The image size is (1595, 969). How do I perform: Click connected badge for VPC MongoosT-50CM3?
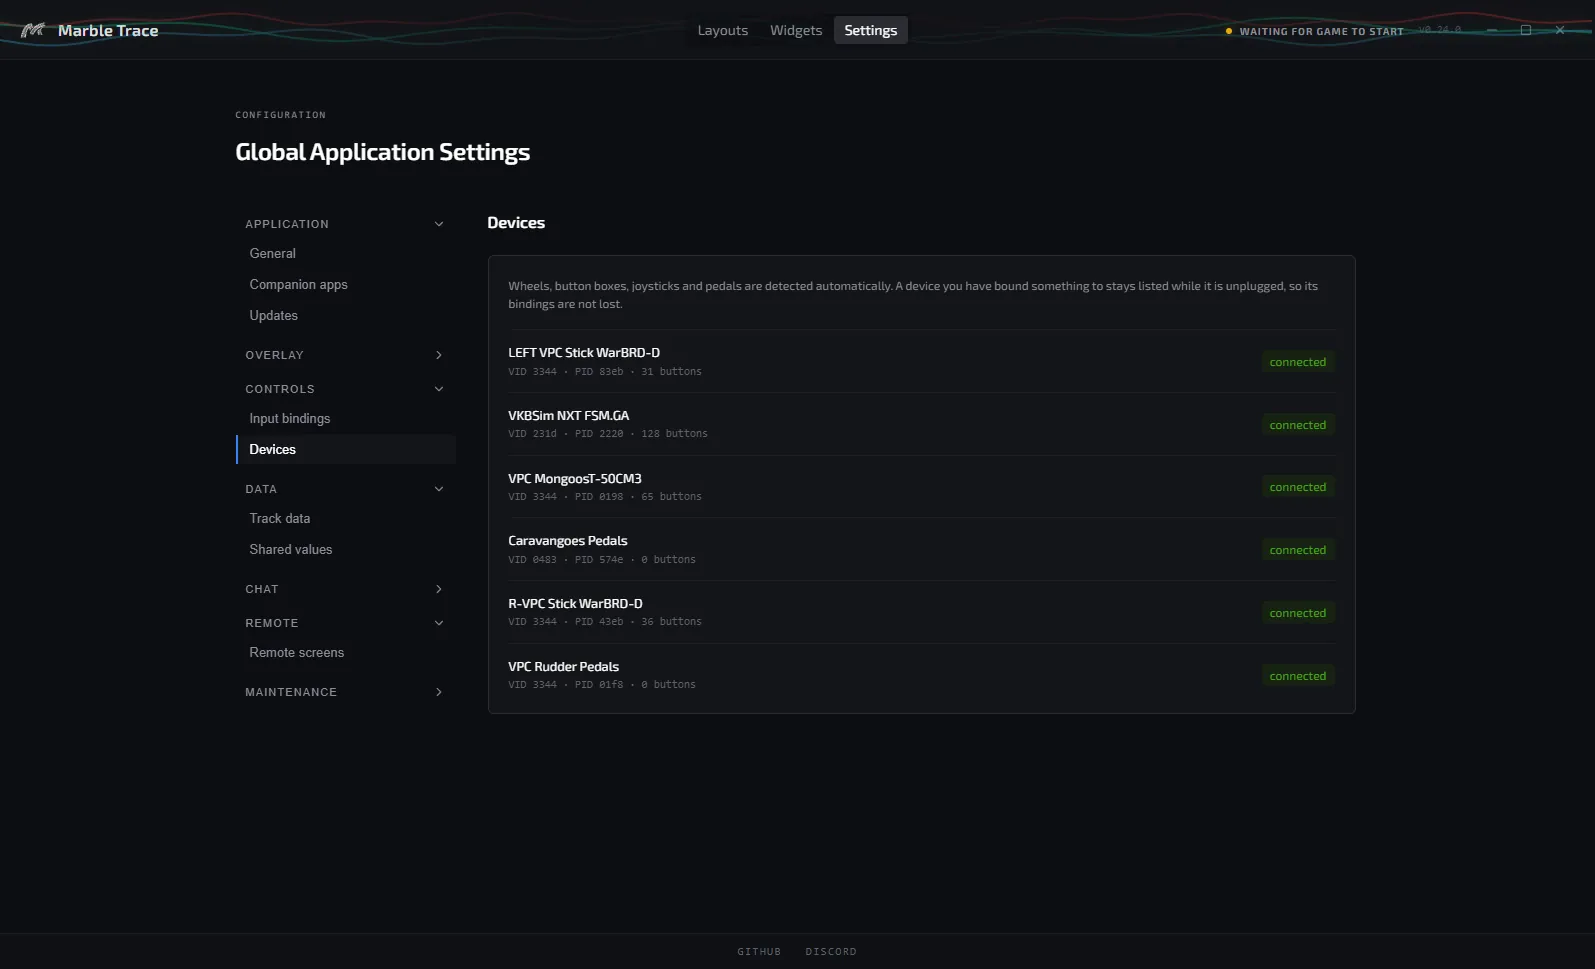point(1298,487)
